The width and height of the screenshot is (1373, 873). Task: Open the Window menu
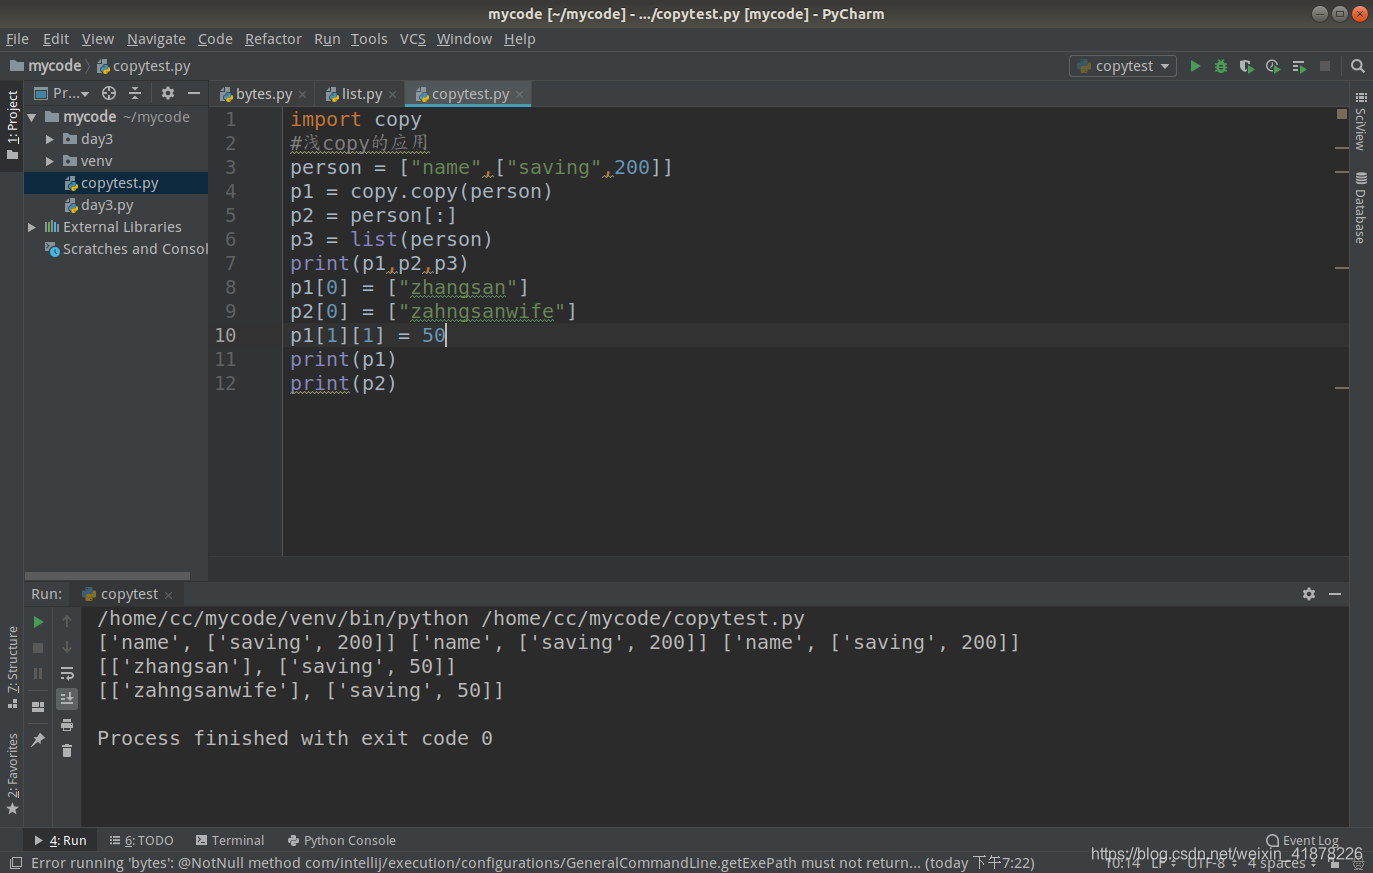pos(464,39)
